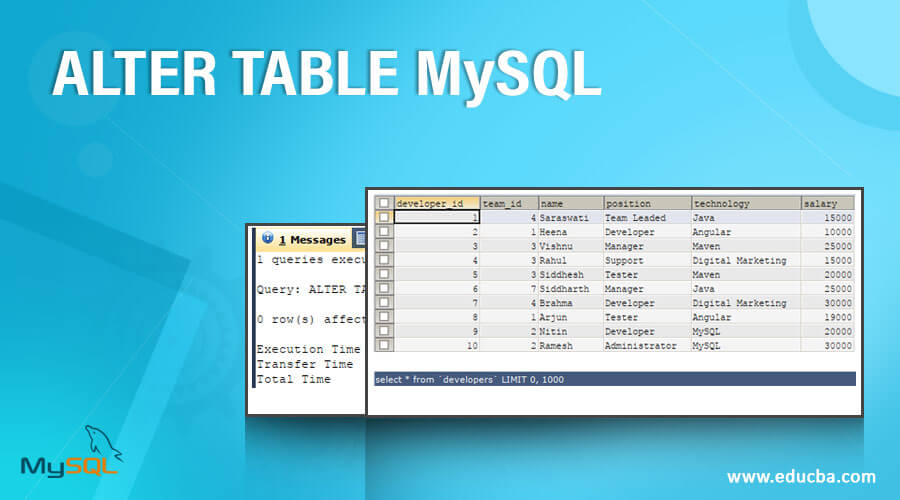Tick the header select-all checkbox
This screenshot has width=900, height=500.
(384, 203)
